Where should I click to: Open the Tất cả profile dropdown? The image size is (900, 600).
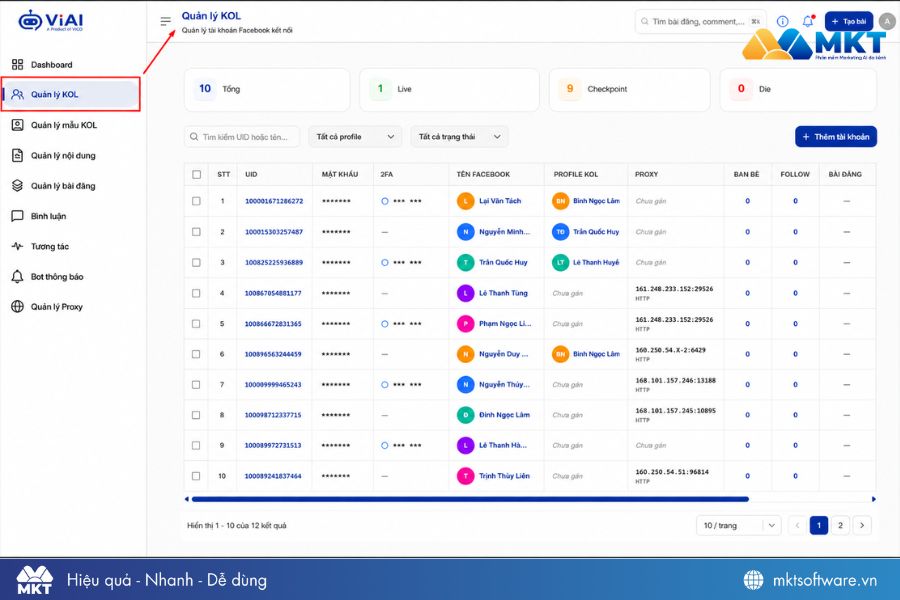[355, 137]
